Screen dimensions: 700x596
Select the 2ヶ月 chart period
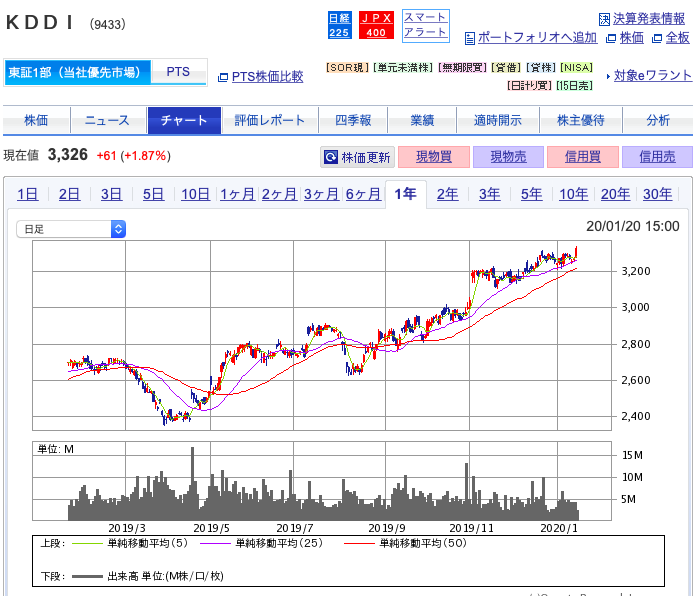coord(279,195)
